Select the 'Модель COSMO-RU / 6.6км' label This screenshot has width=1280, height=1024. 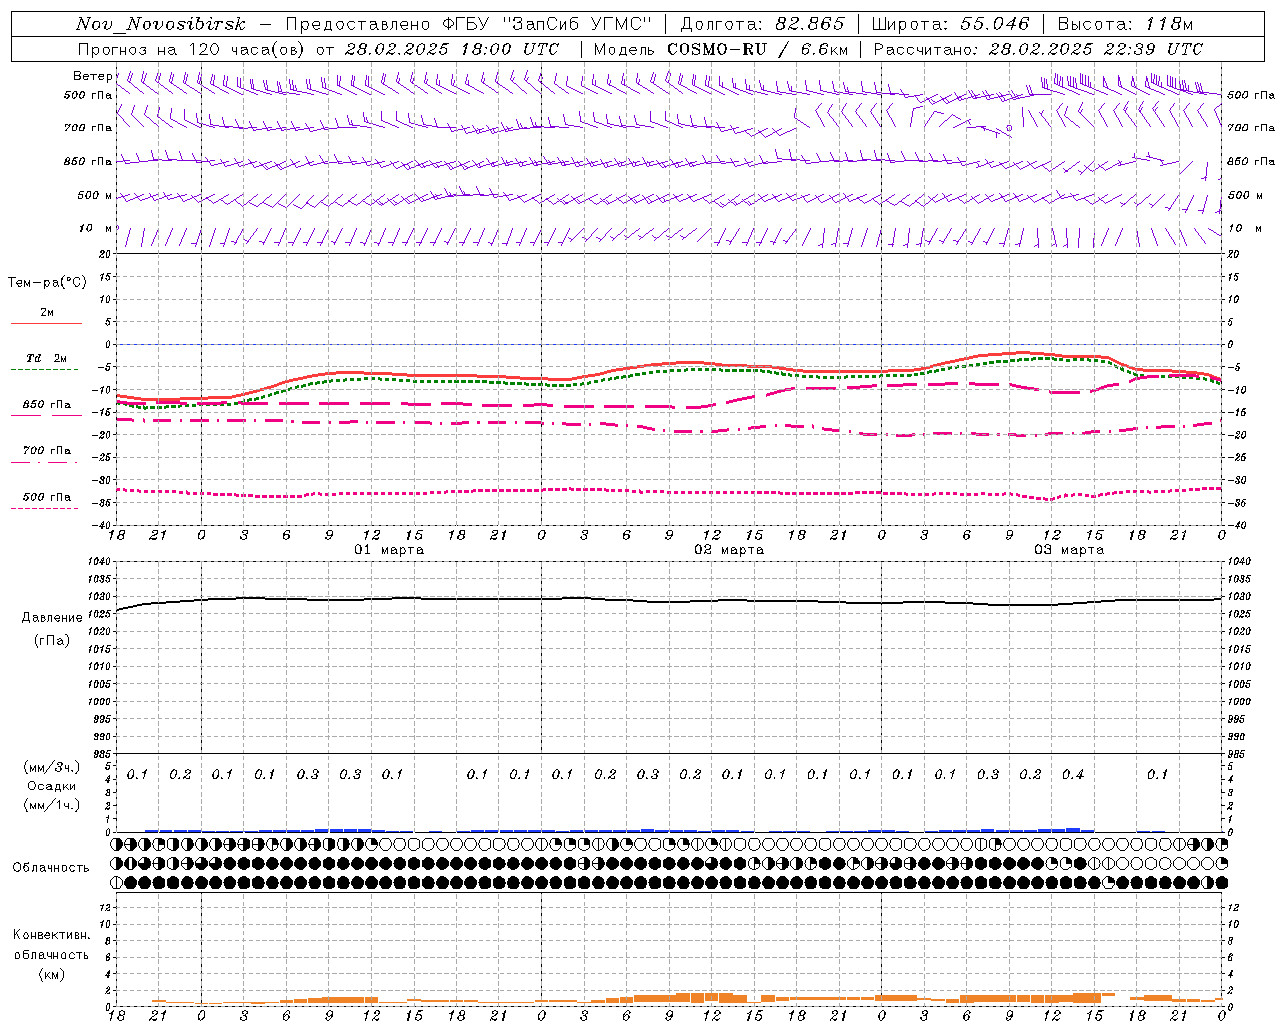pyautogui.click(x=720, y=49)
